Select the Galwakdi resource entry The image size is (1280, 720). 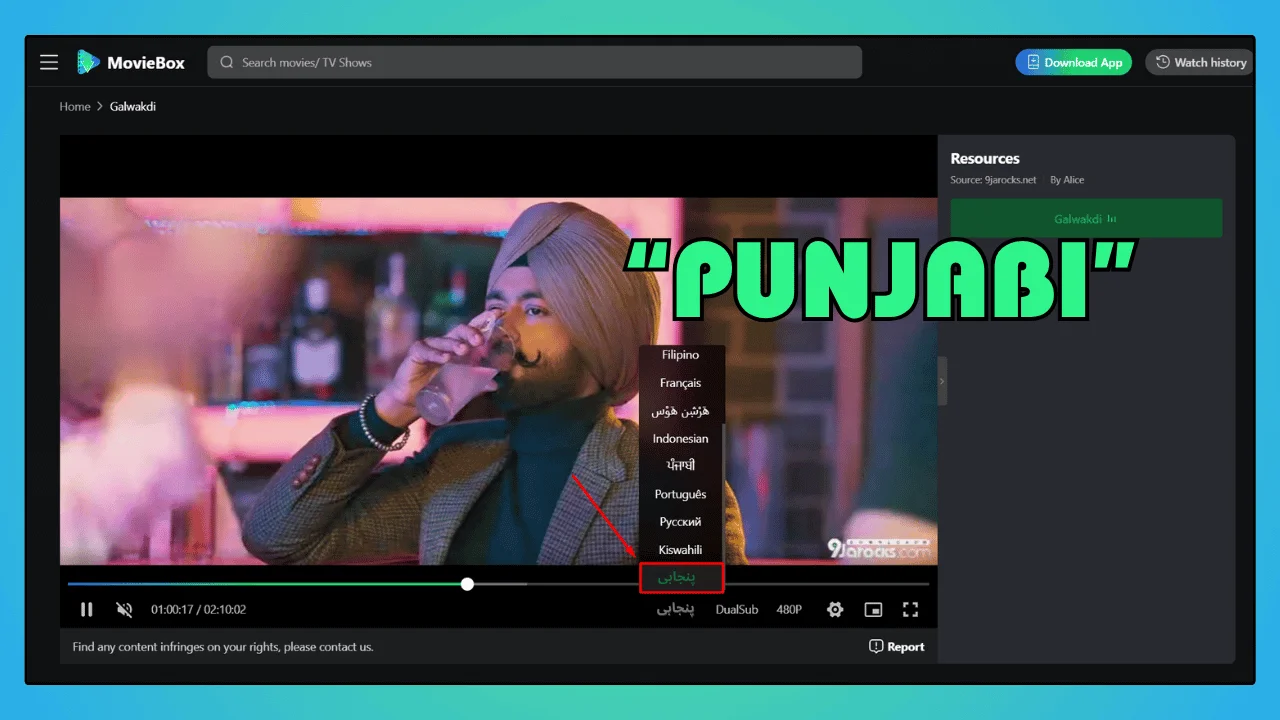[1086, 218]
